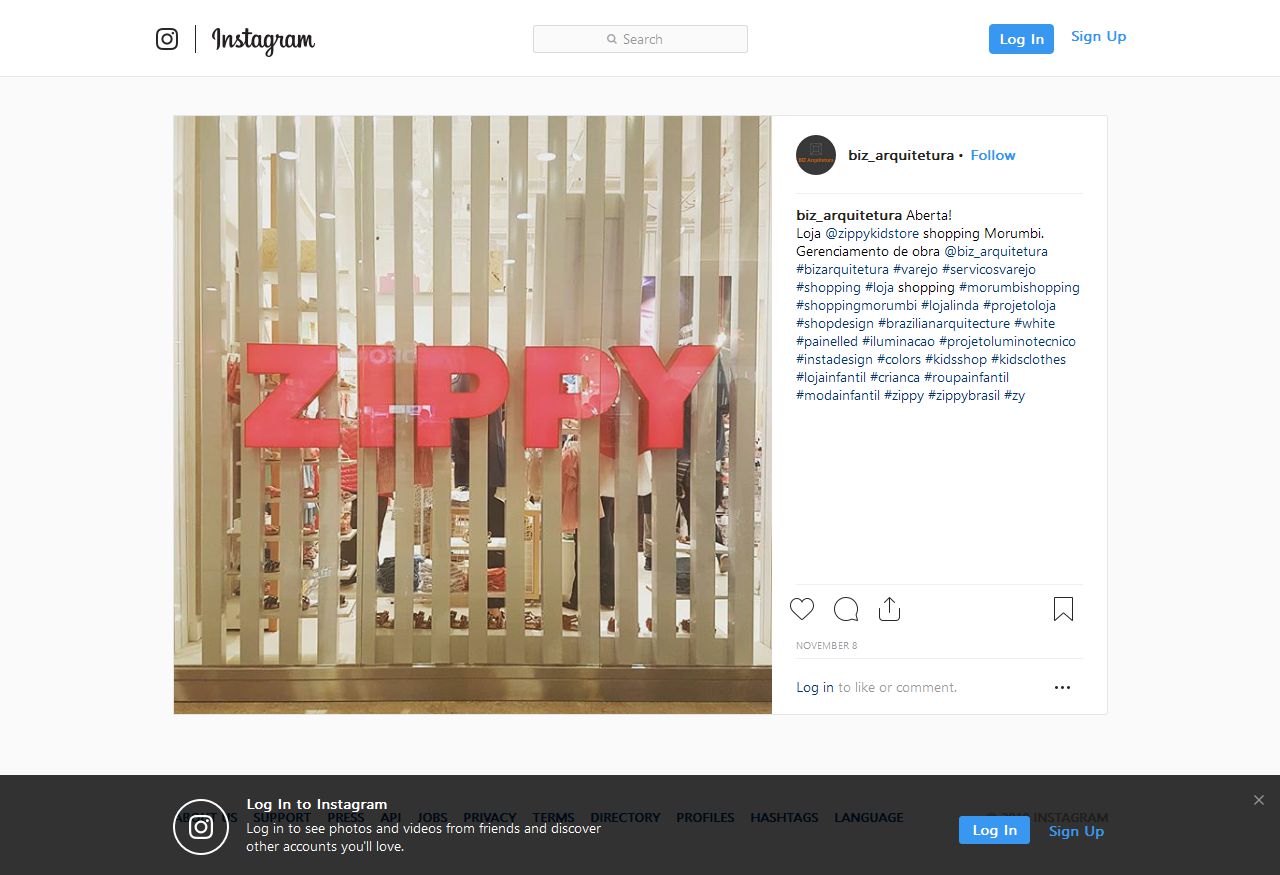Screen dimensions: 1280x875
Task: Save post with bookmark icon
Action: [x=1063, y=609]
